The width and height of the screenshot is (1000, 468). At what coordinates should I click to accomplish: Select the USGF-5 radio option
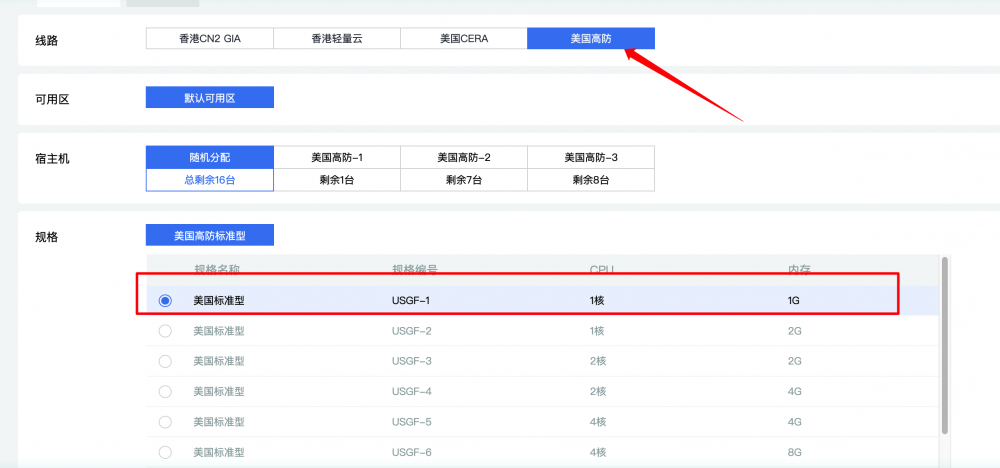(x=165, y=422)
